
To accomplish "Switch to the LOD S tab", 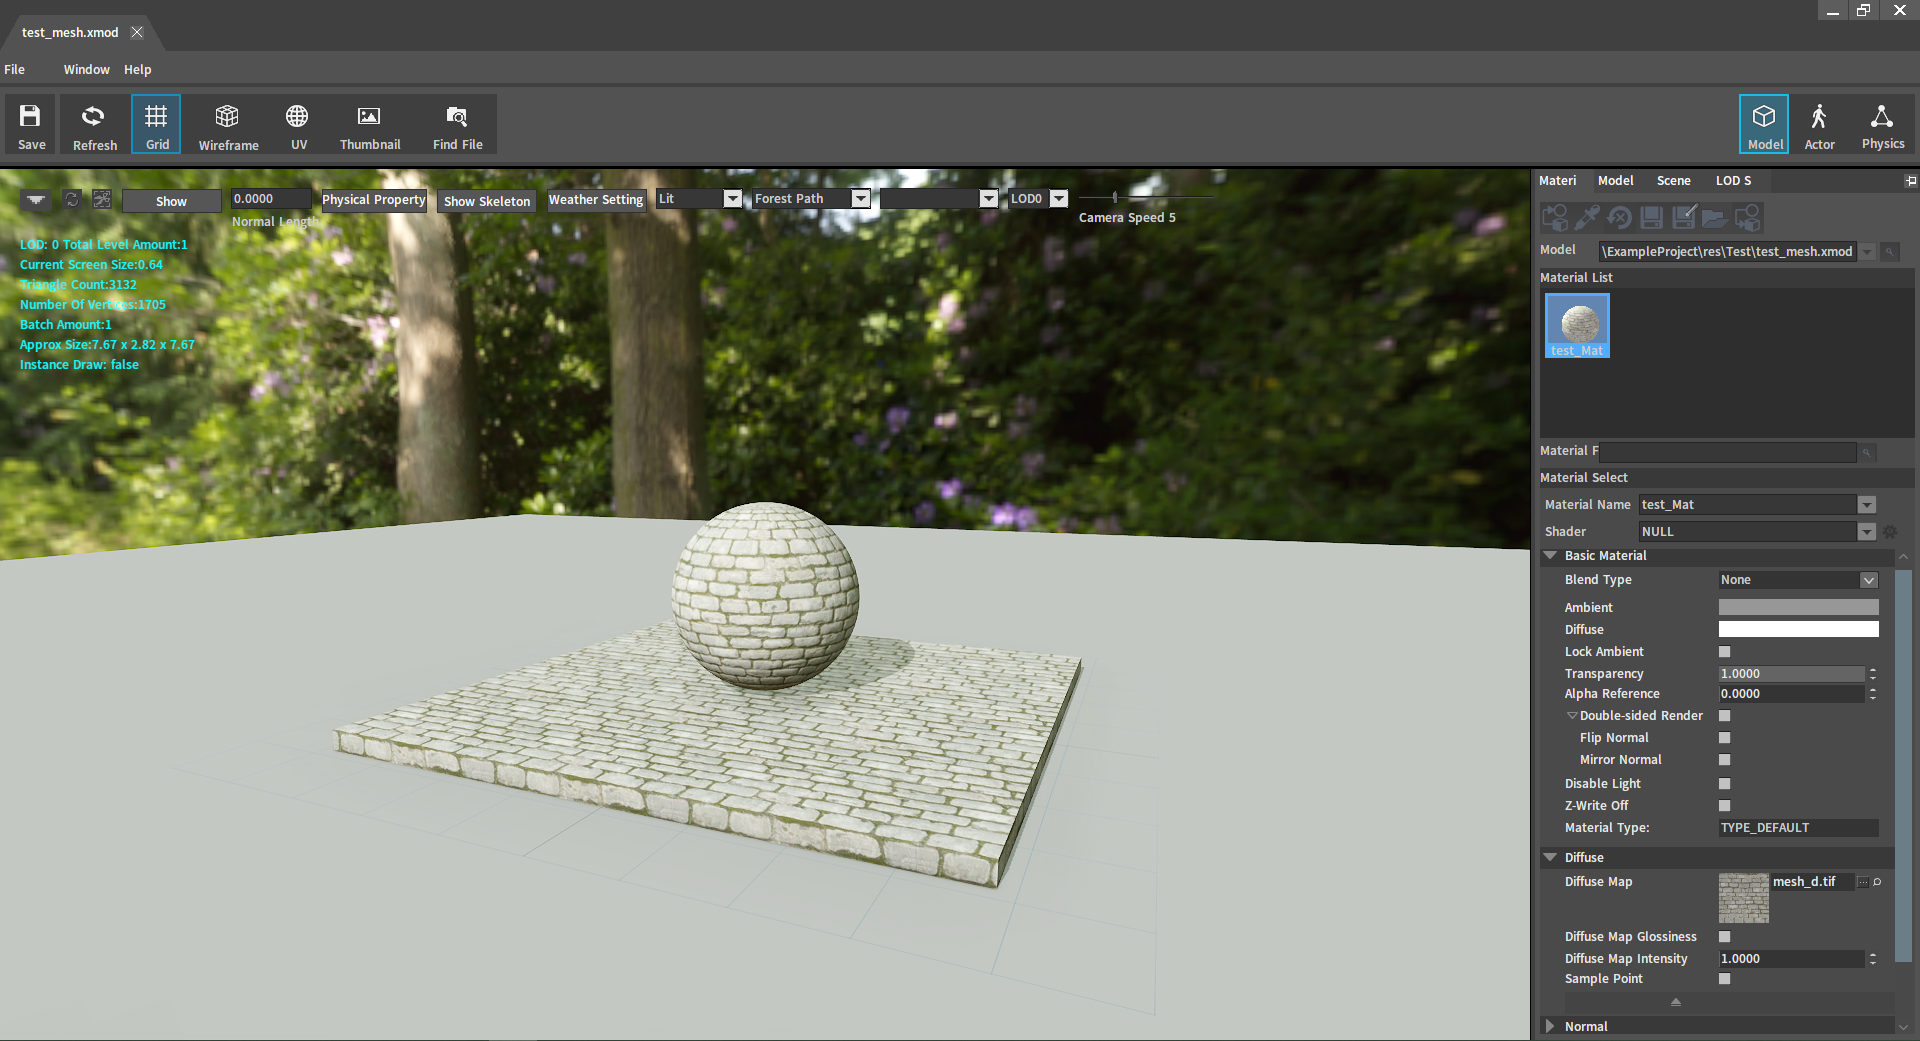I will pyautogui.click(x=1733, y=181).
